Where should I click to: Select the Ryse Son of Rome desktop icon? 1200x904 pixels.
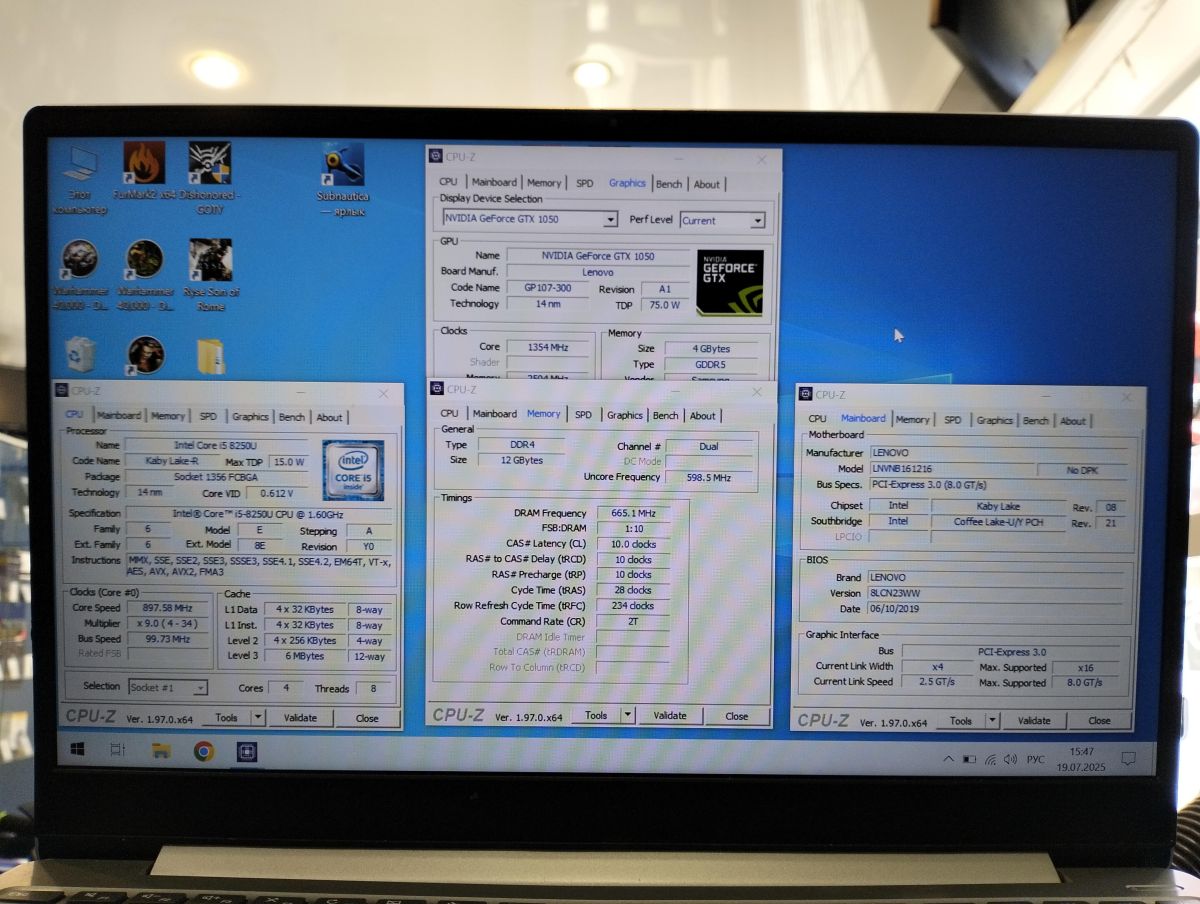211,275
